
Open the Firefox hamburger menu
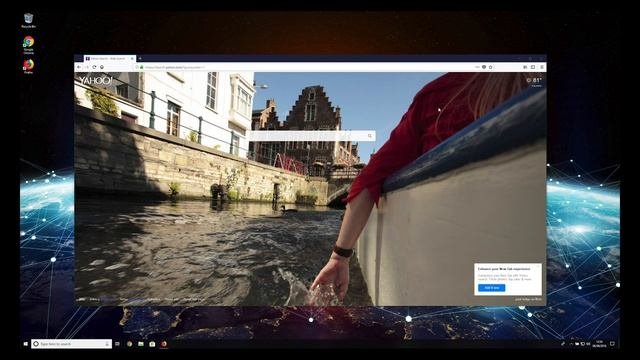click(542, 67)
